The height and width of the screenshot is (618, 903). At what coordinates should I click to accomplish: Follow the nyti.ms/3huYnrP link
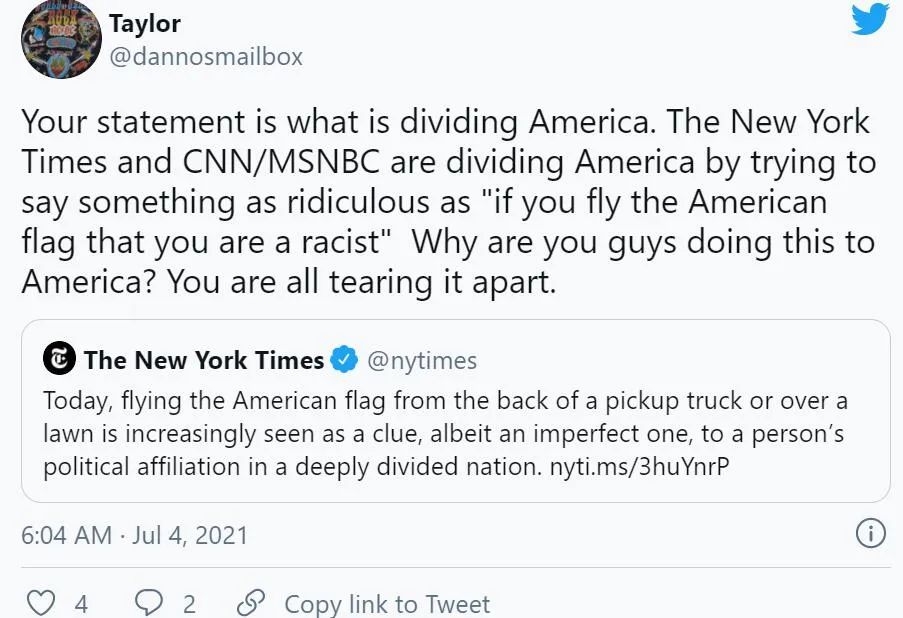[639, 466]
